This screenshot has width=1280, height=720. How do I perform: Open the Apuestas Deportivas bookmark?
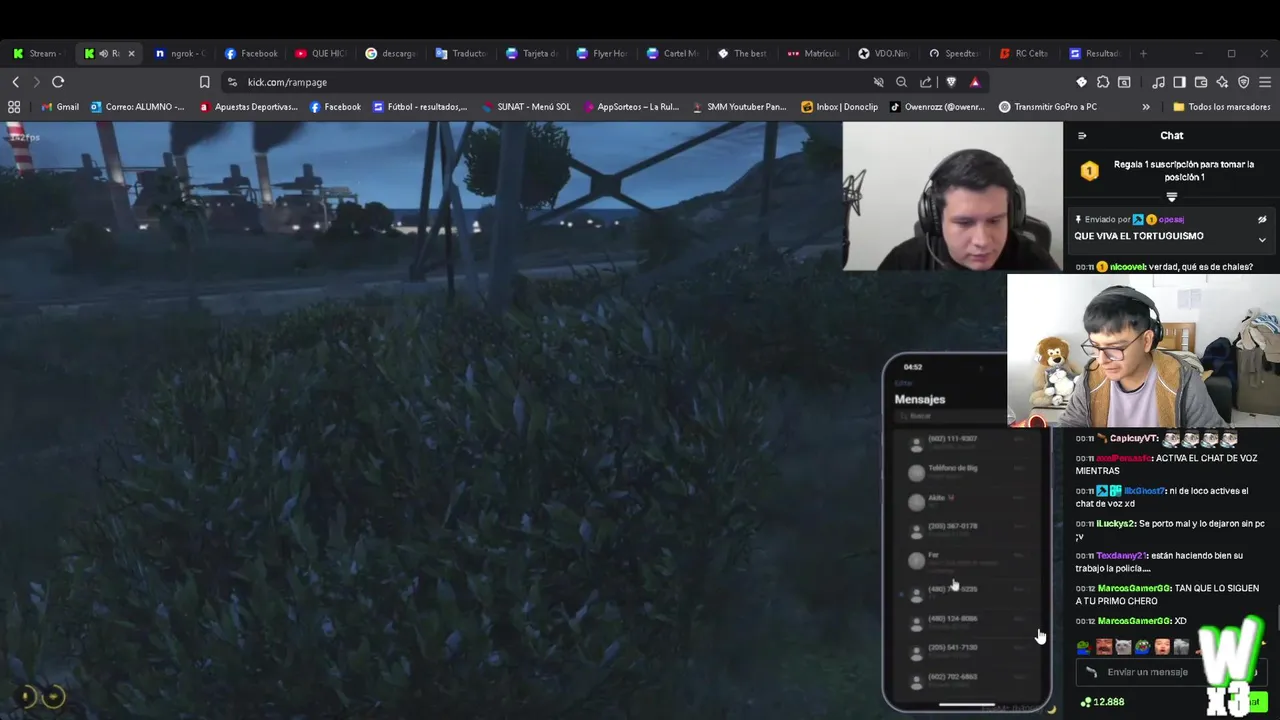pos(248,107)
